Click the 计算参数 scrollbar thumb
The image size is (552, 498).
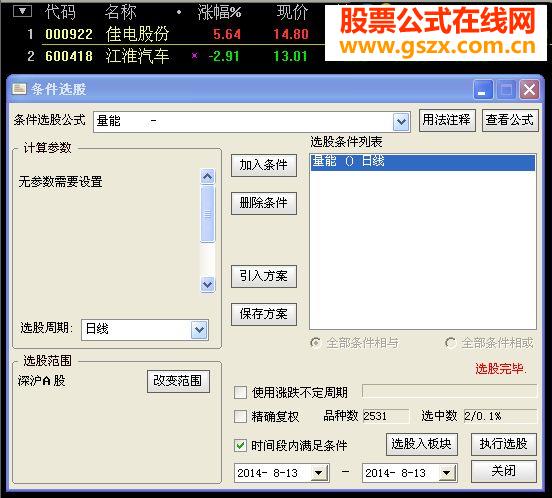point(207,214)
